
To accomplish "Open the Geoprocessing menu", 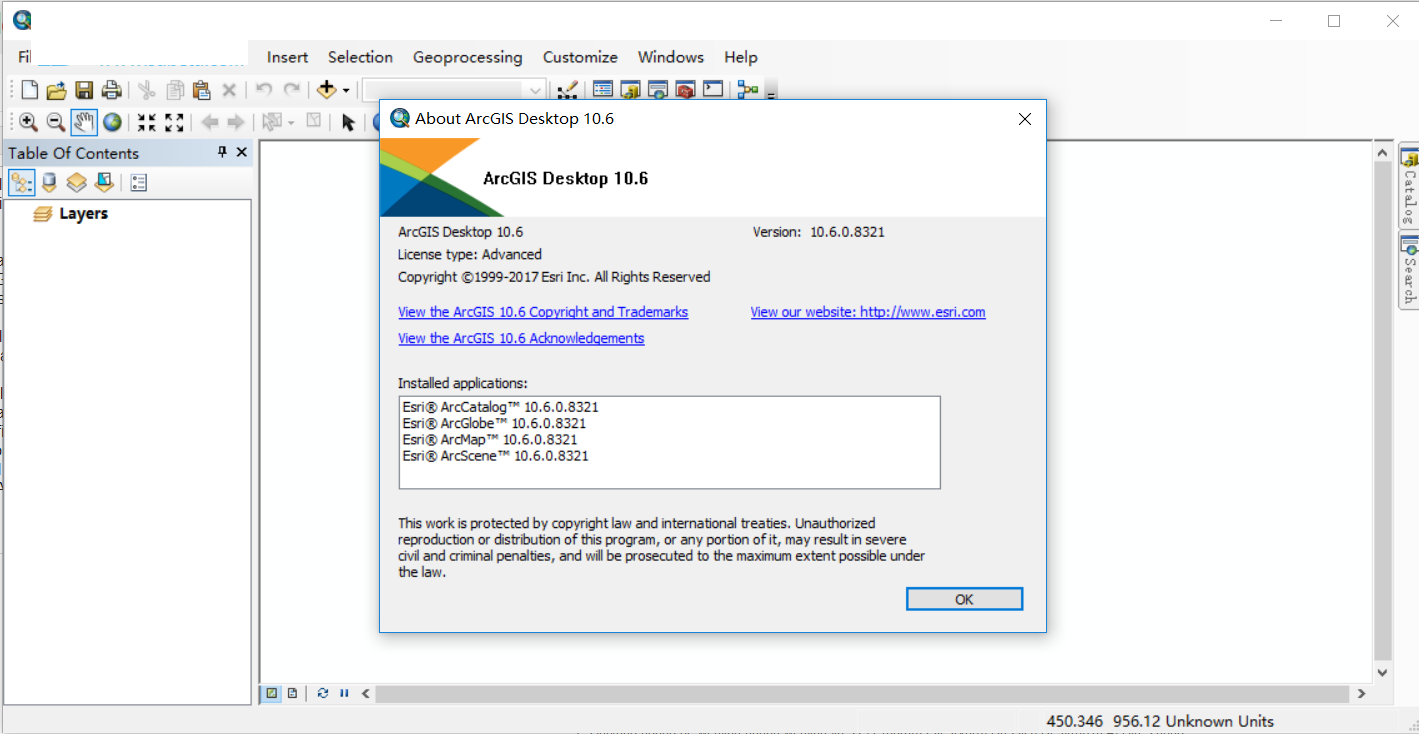I will pos(467,57).
